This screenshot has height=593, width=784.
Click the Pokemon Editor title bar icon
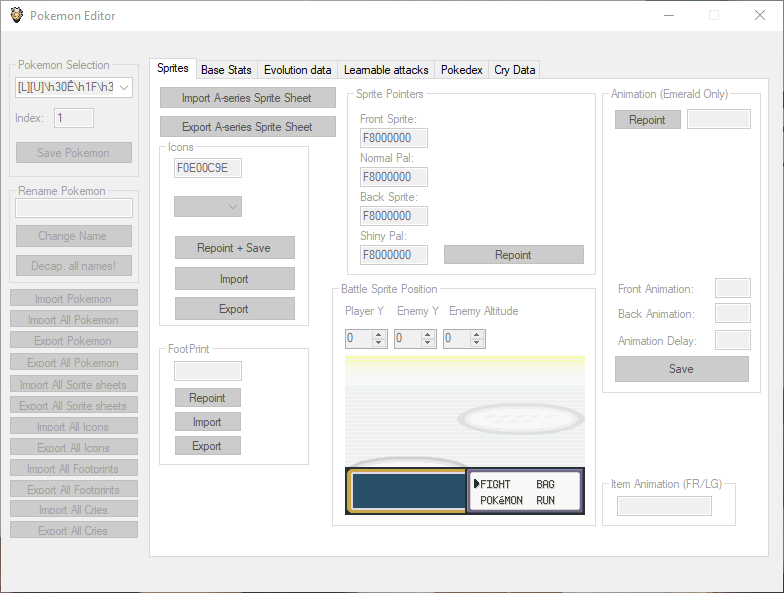(x=16, y=15)
